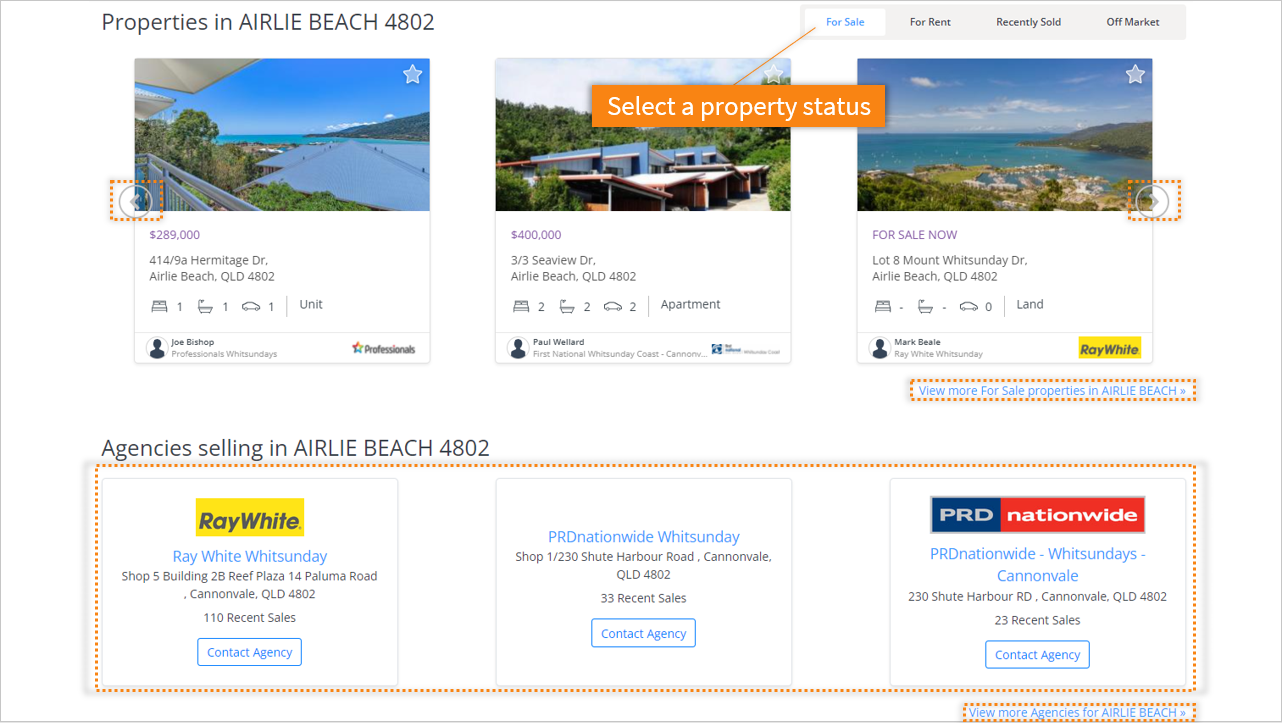Favorite the 414/9a Hermitage Dr listing star
Image resolution: width=1282 pixels, height=723 pixels.
click(412, 75)
